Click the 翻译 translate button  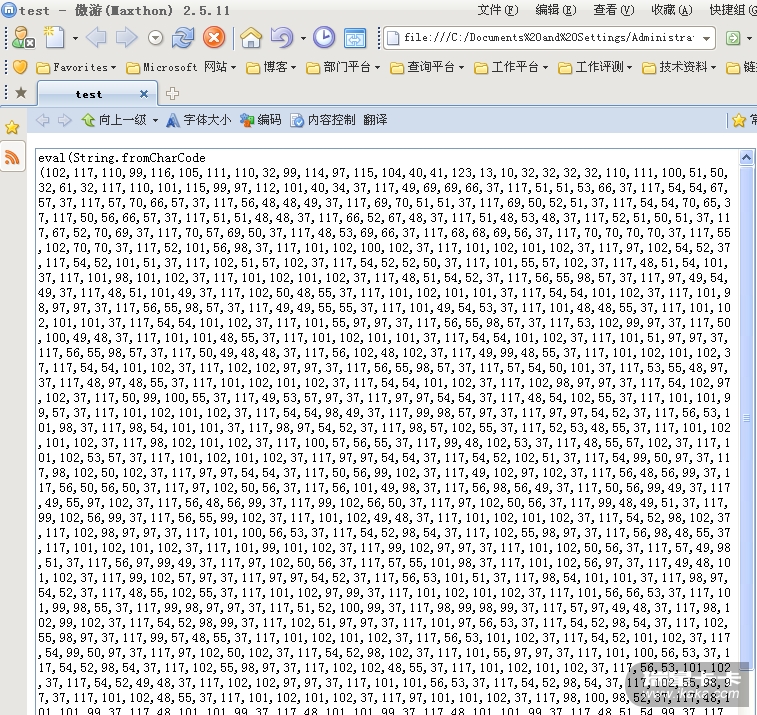pyautogui.click(x=375, y=120)
